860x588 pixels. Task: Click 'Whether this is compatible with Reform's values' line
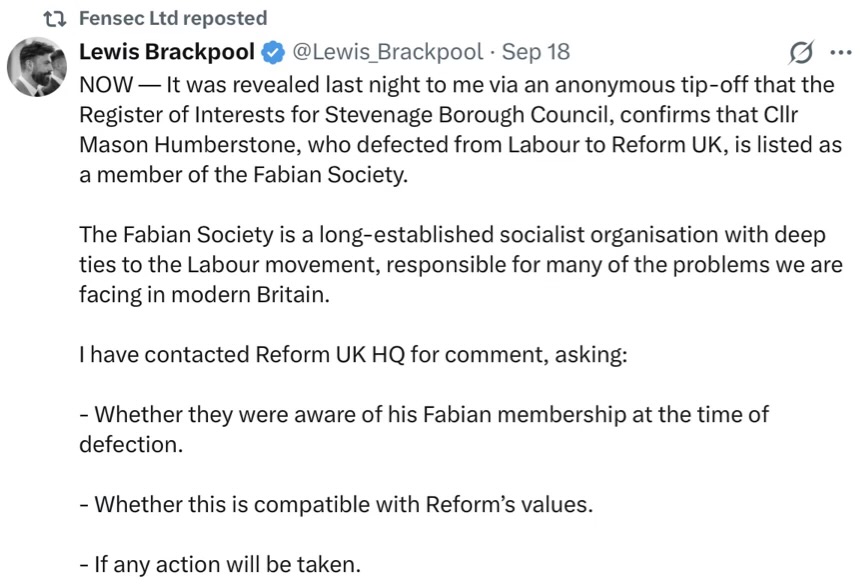(336, 504)
